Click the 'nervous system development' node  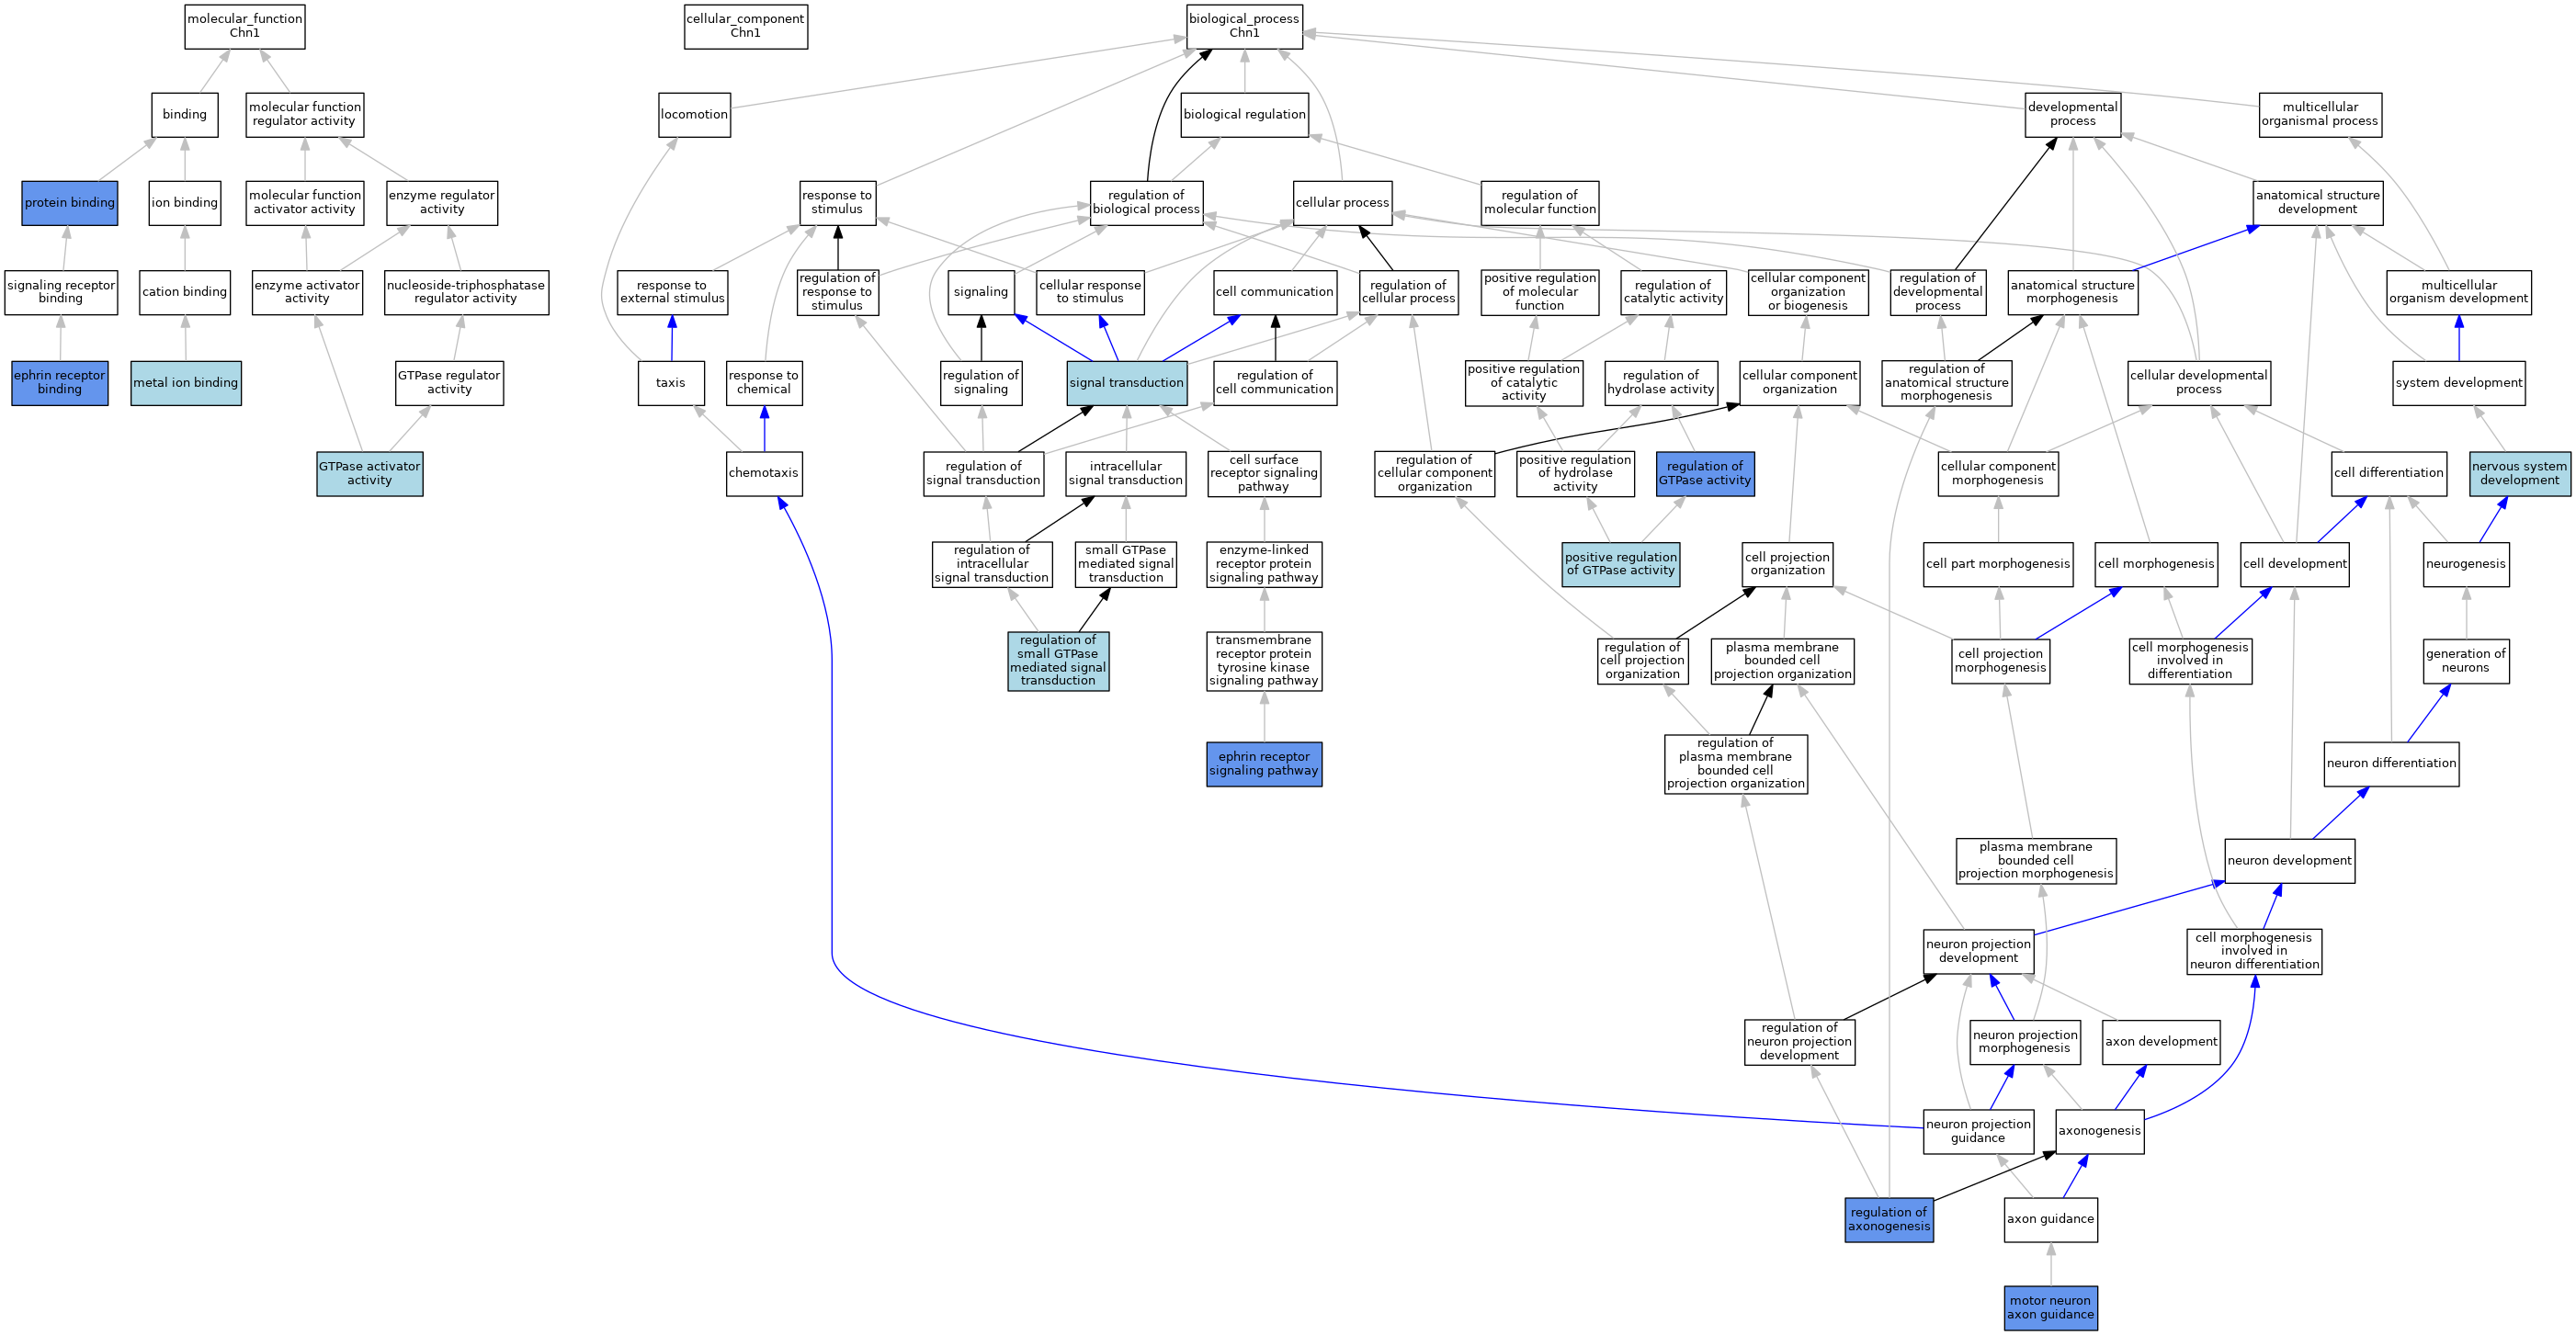(2520, 473)
